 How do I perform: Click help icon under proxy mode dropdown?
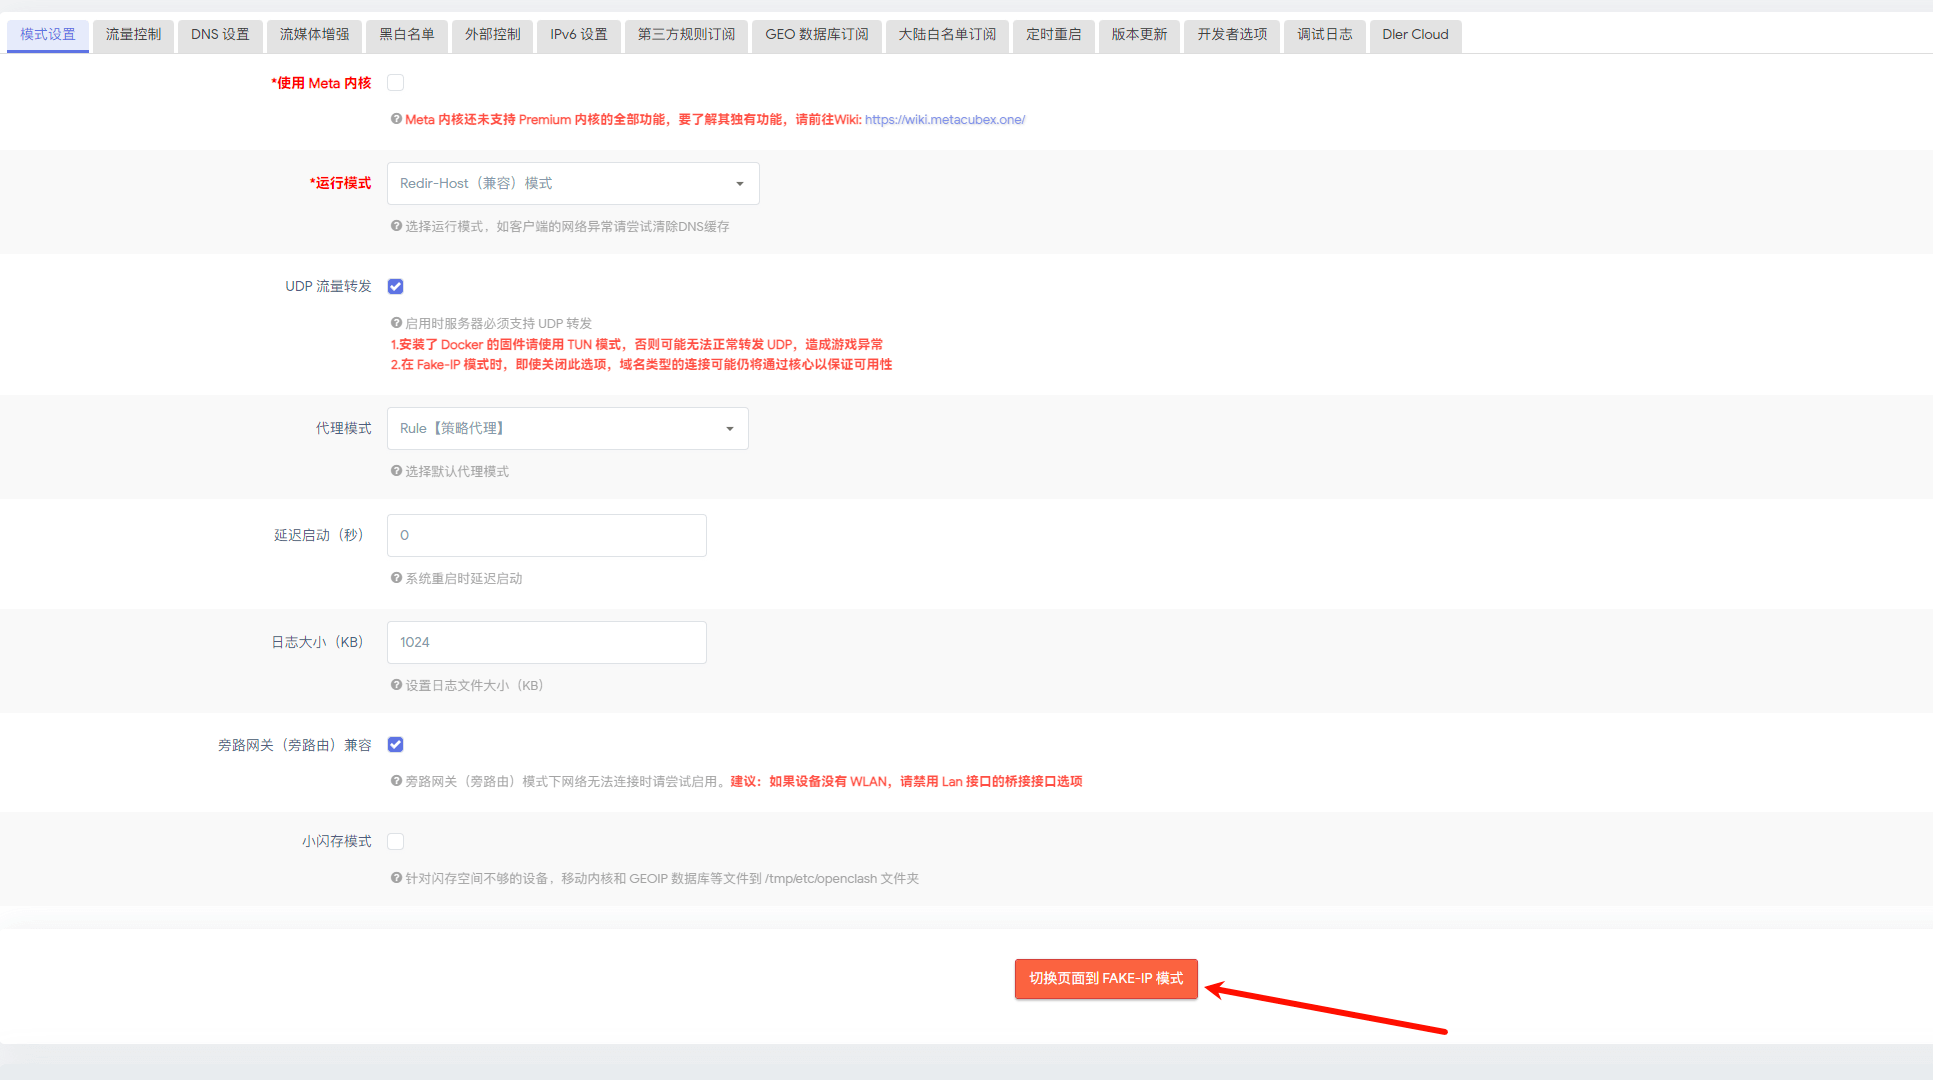coord(396,471)
